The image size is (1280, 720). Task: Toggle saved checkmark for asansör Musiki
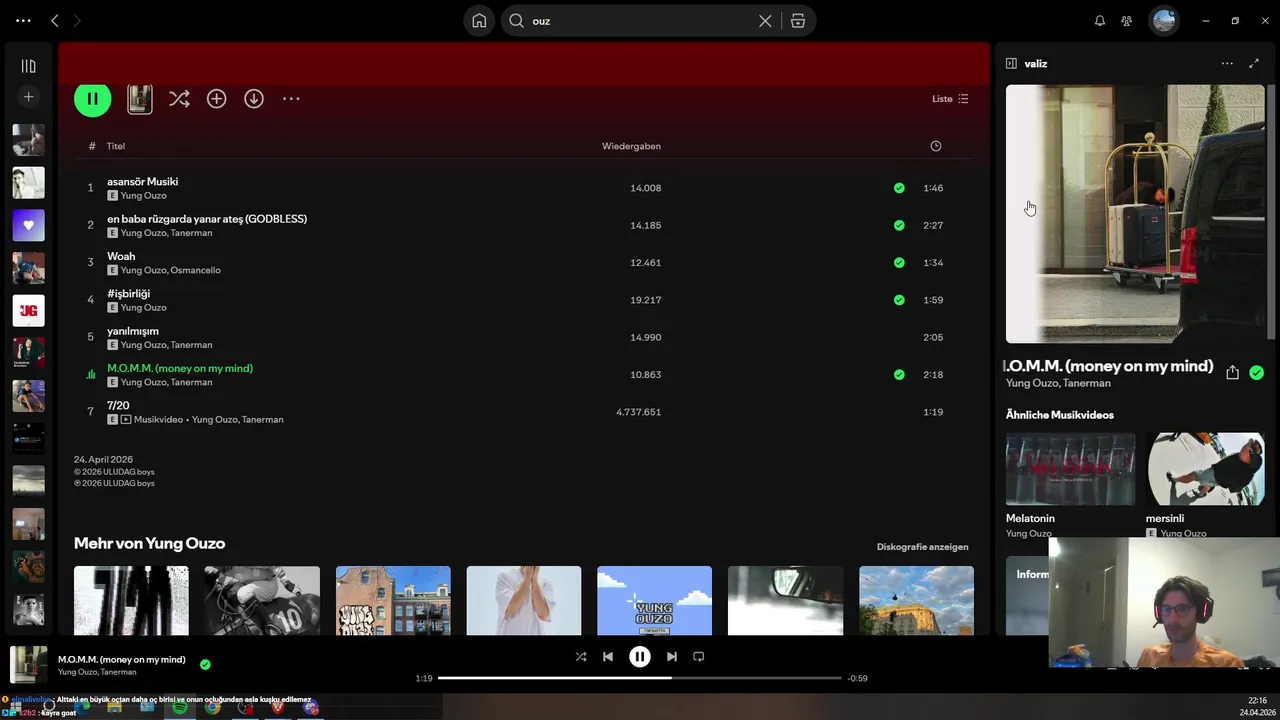[x=899, y=188]
